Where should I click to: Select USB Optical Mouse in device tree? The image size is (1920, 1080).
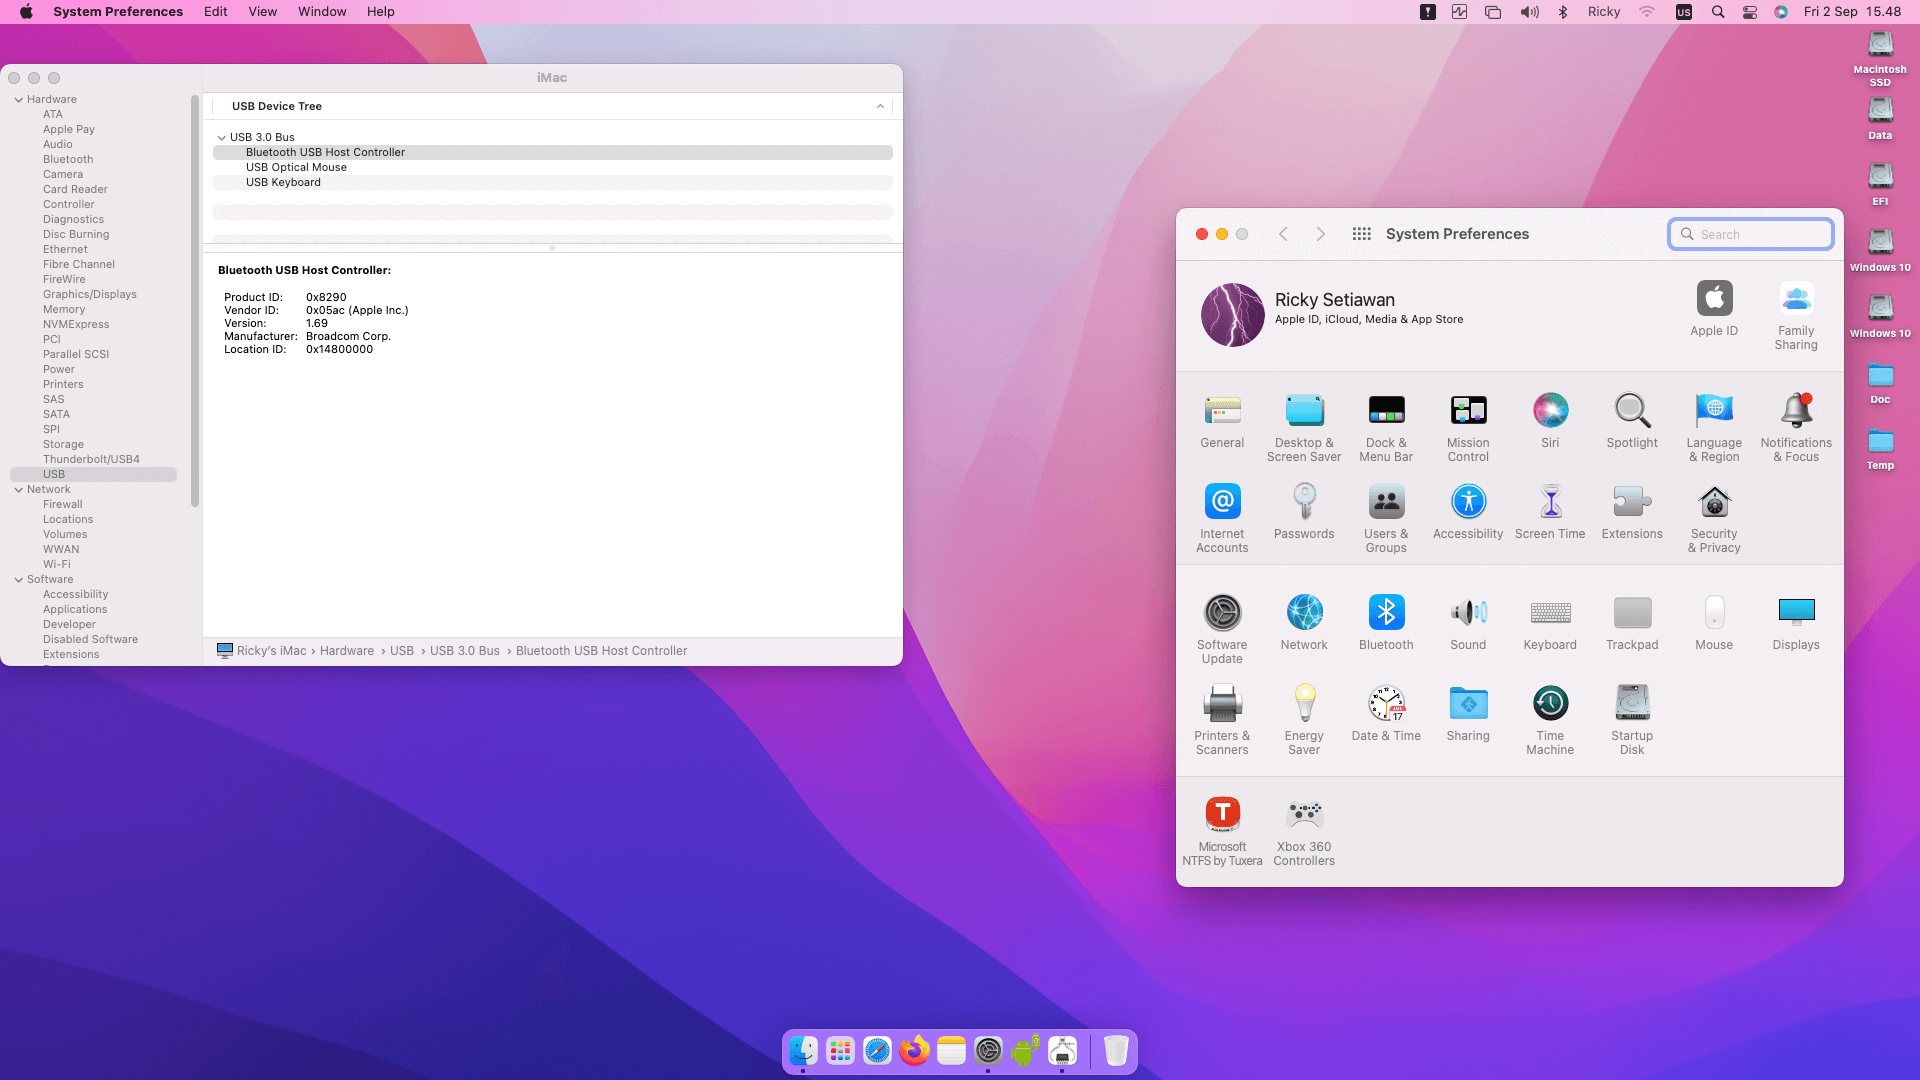296,168
